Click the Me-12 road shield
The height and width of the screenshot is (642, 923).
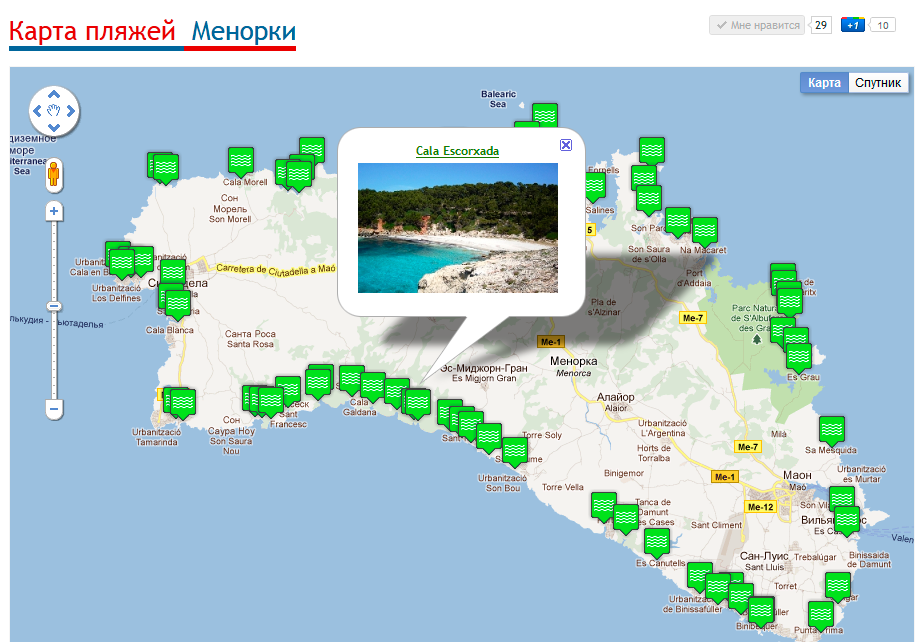click(x=761, y=507)
